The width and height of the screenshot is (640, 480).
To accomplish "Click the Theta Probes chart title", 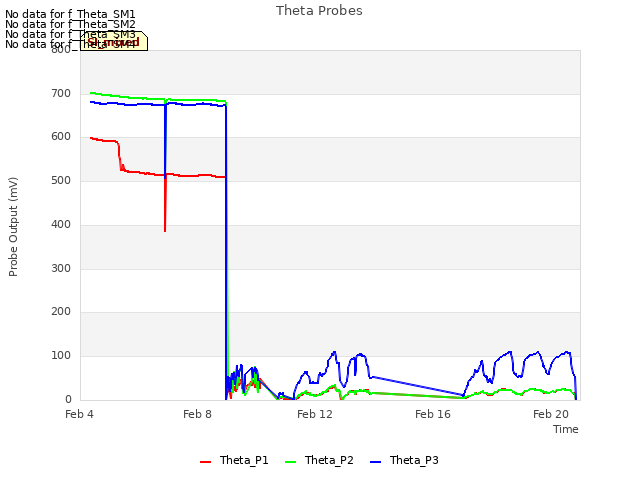I will 319,11.
